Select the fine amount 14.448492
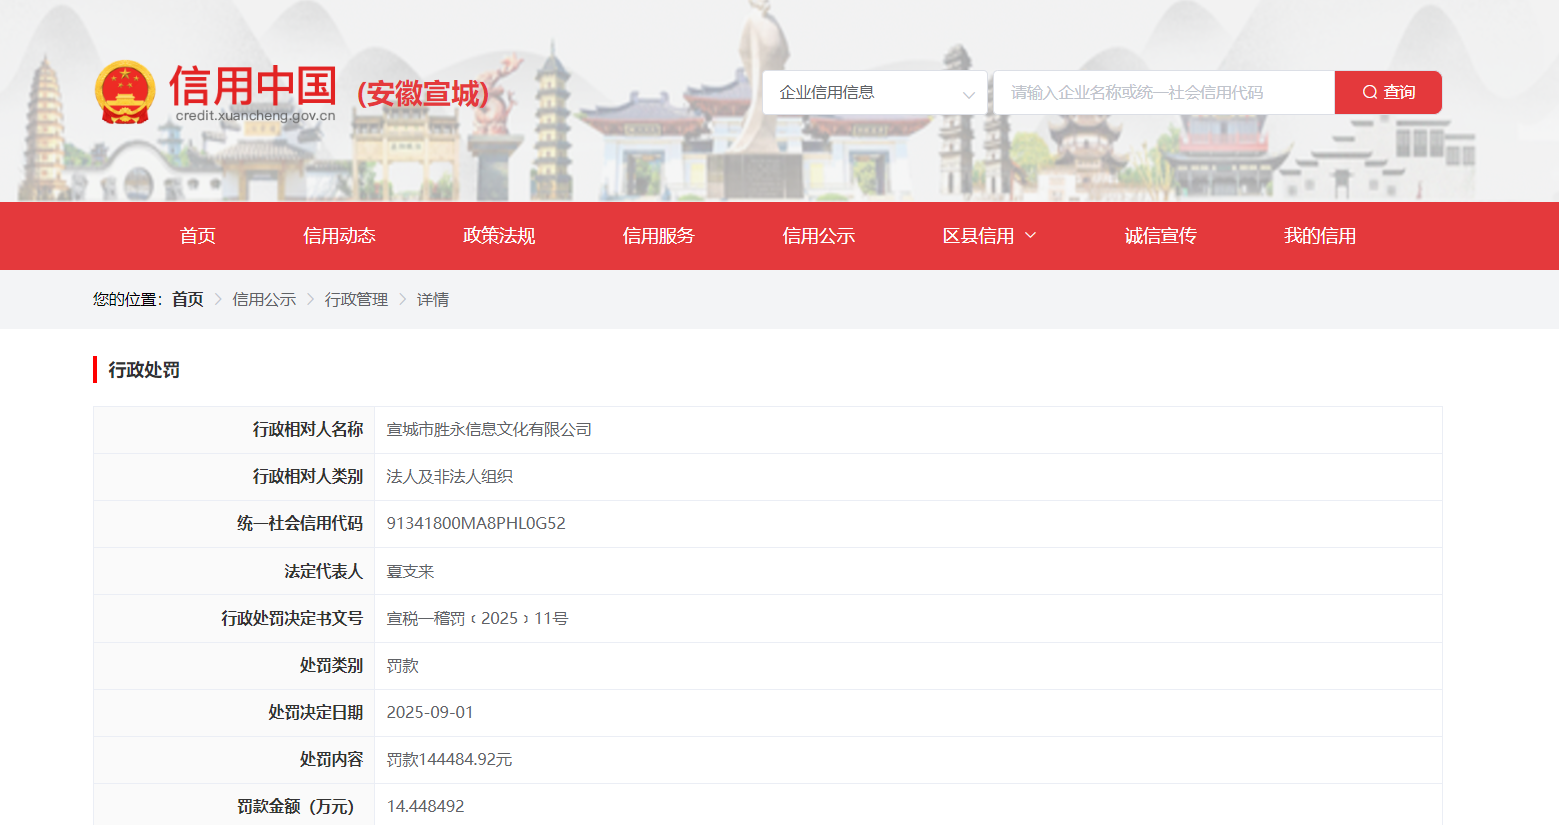This screenshot has width=1559, height=825. point(425,807)
